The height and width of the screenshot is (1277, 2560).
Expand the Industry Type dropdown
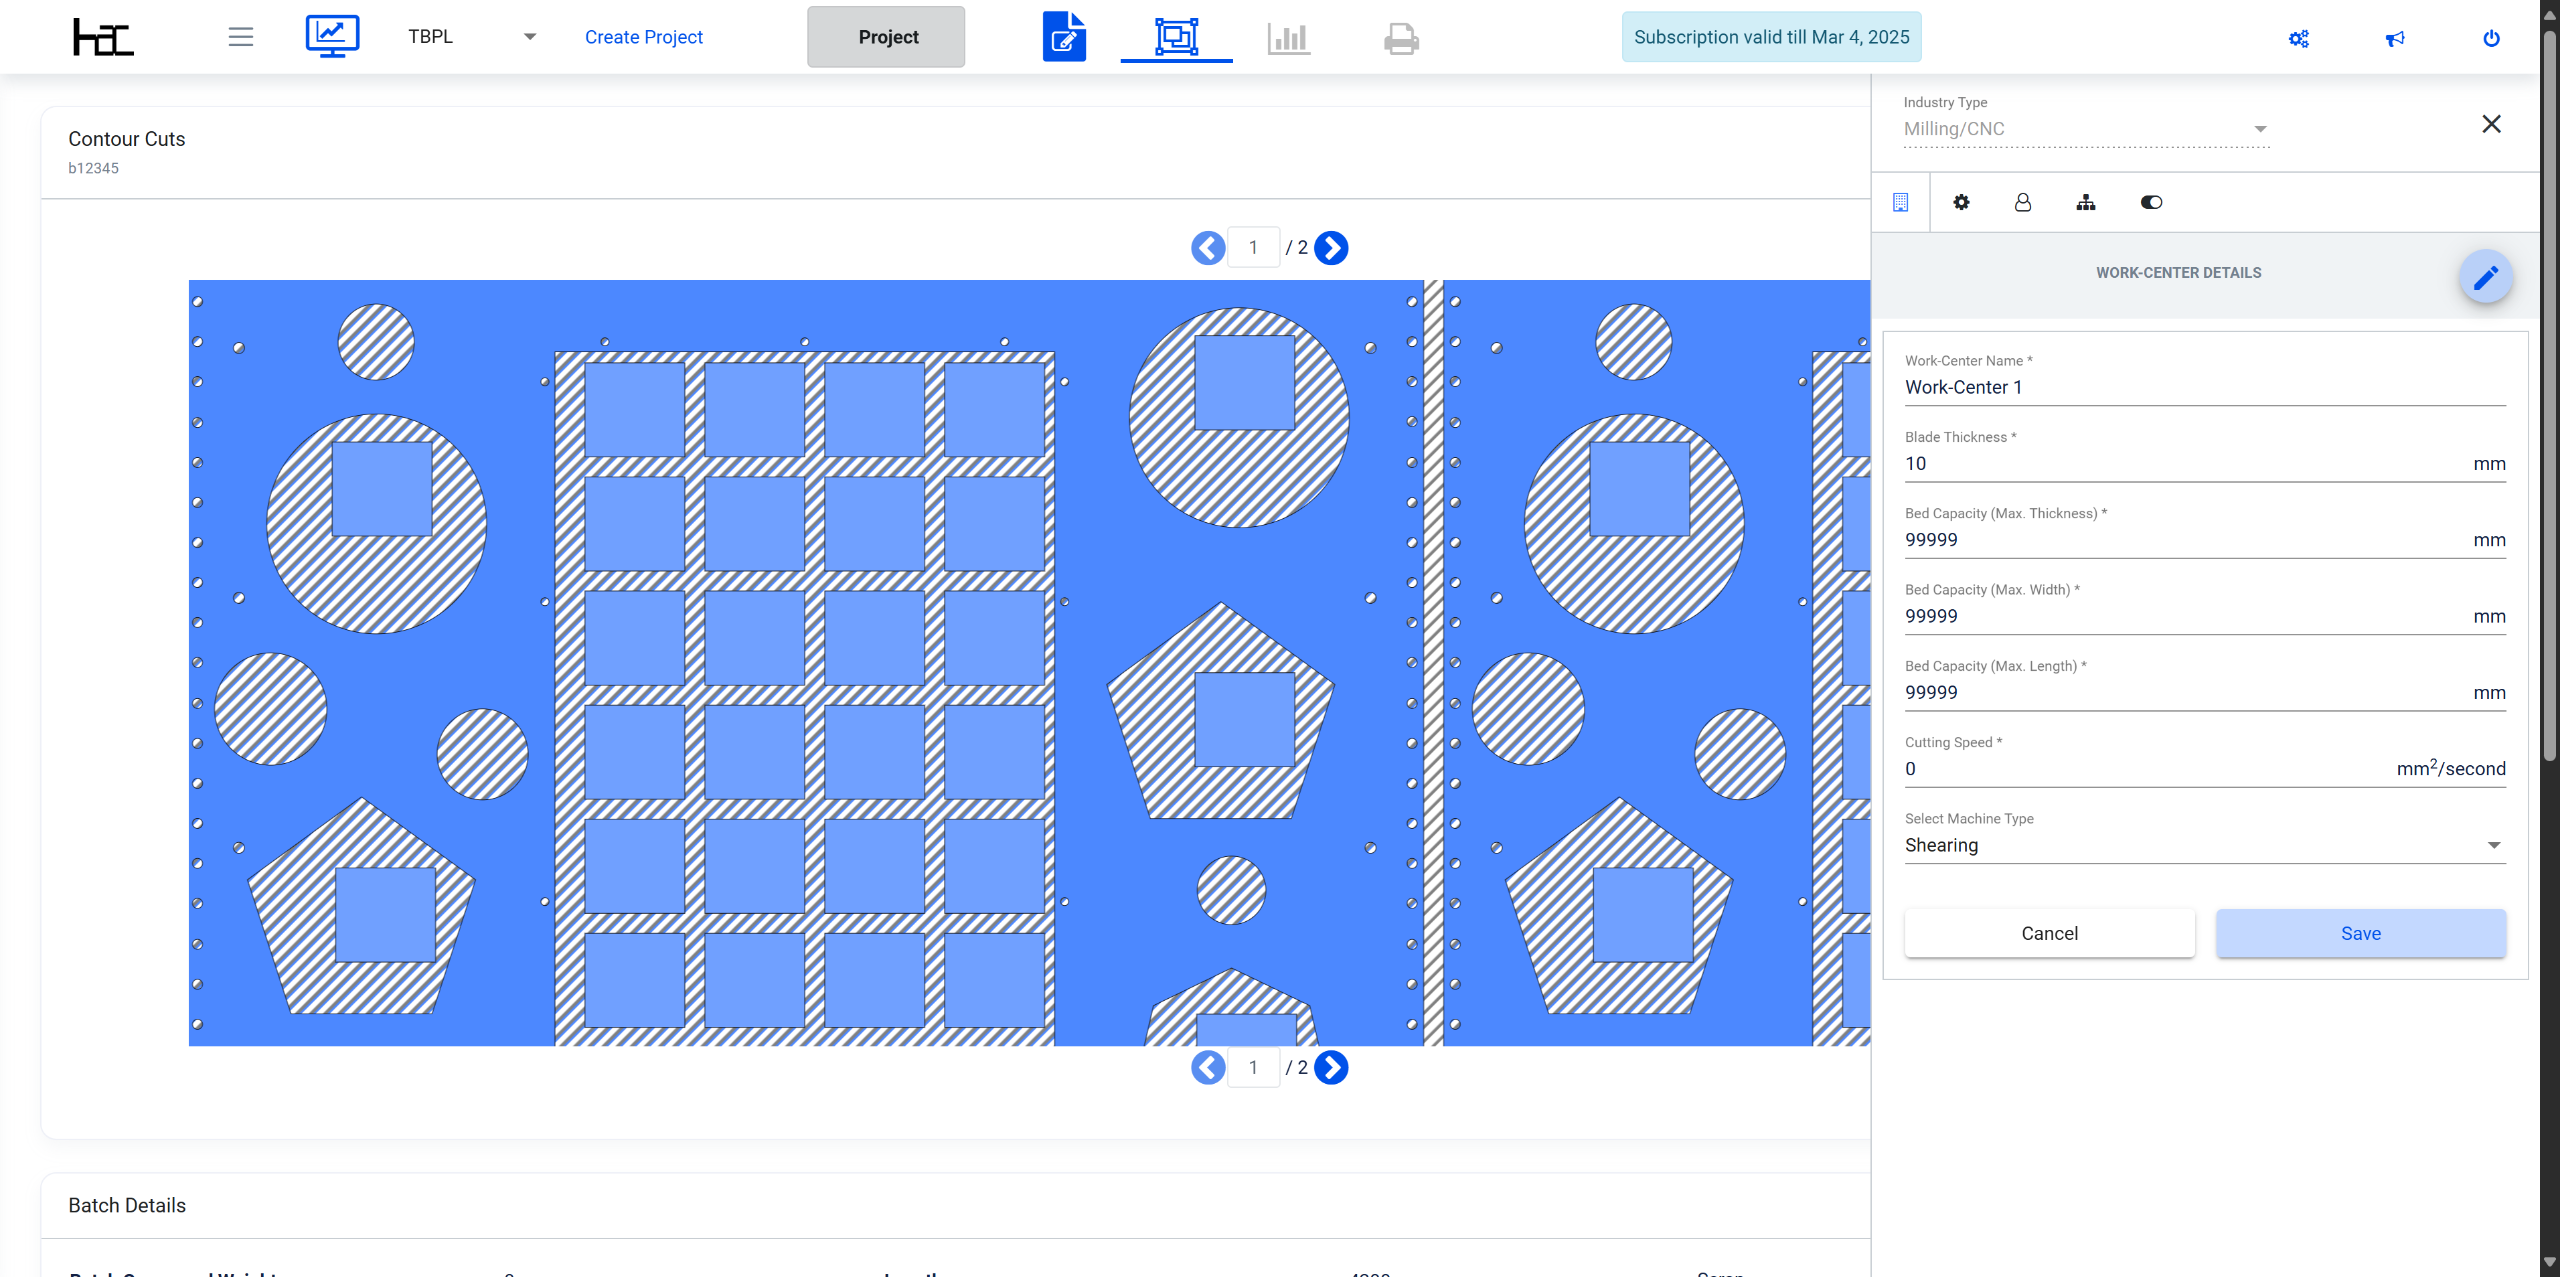point(2085,129)
